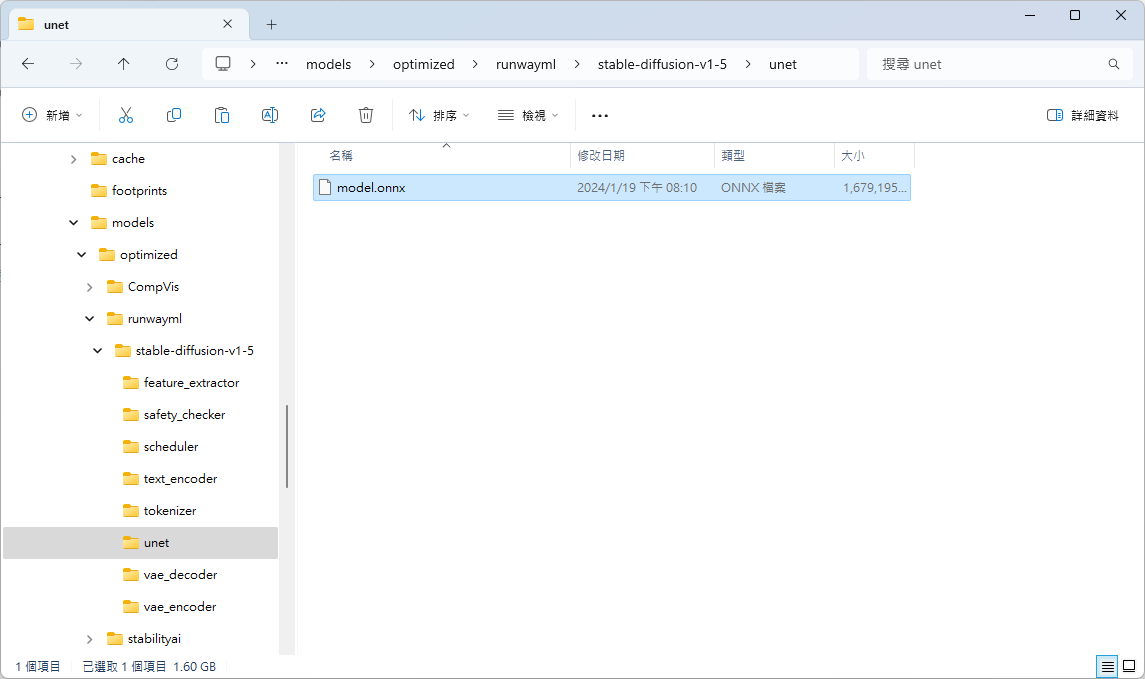The width and height of the screenshot is (1145, 679).
Task: Go up one folder level
Action: (x=123, y=64)
